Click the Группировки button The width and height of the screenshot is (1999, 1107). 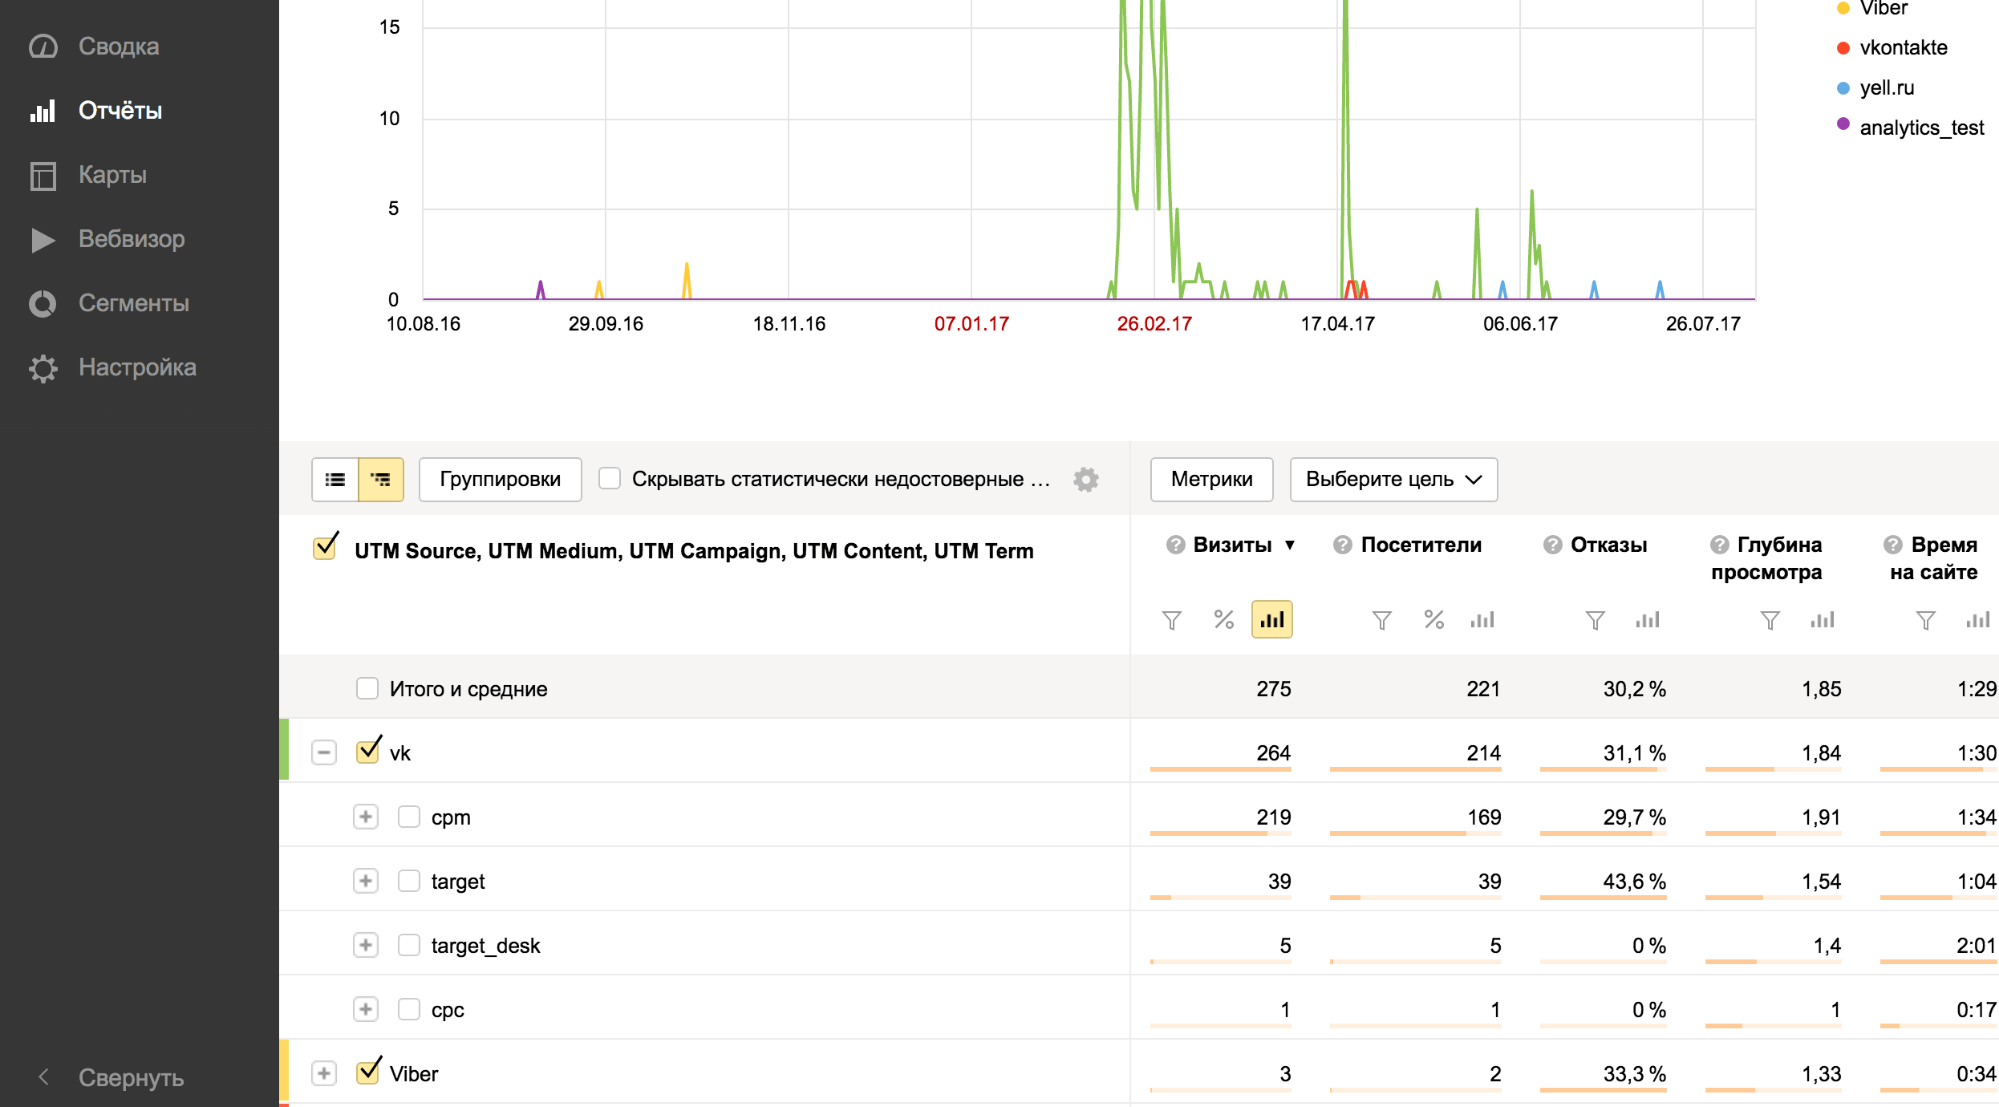tap(500, 480)
